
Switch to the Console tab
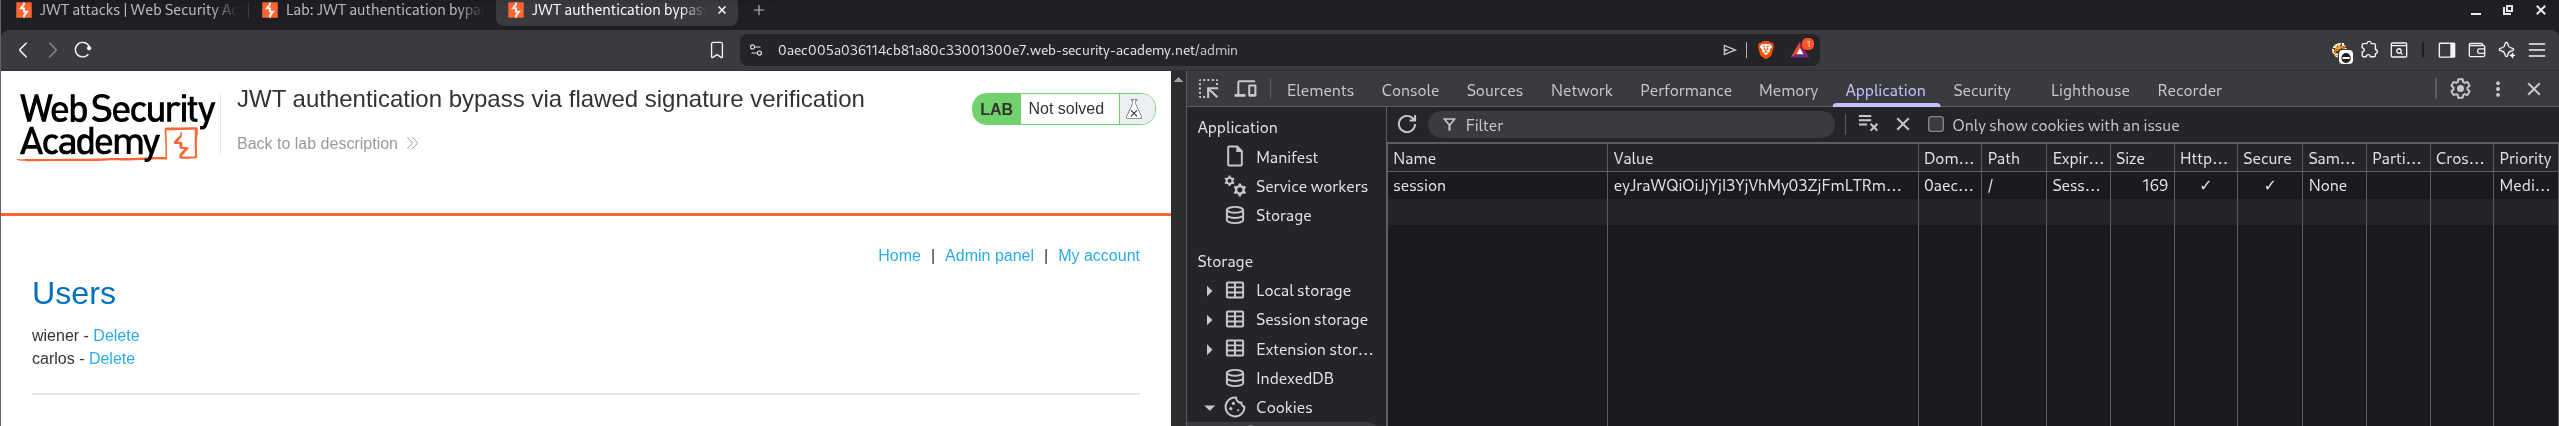click(1409, 90)
